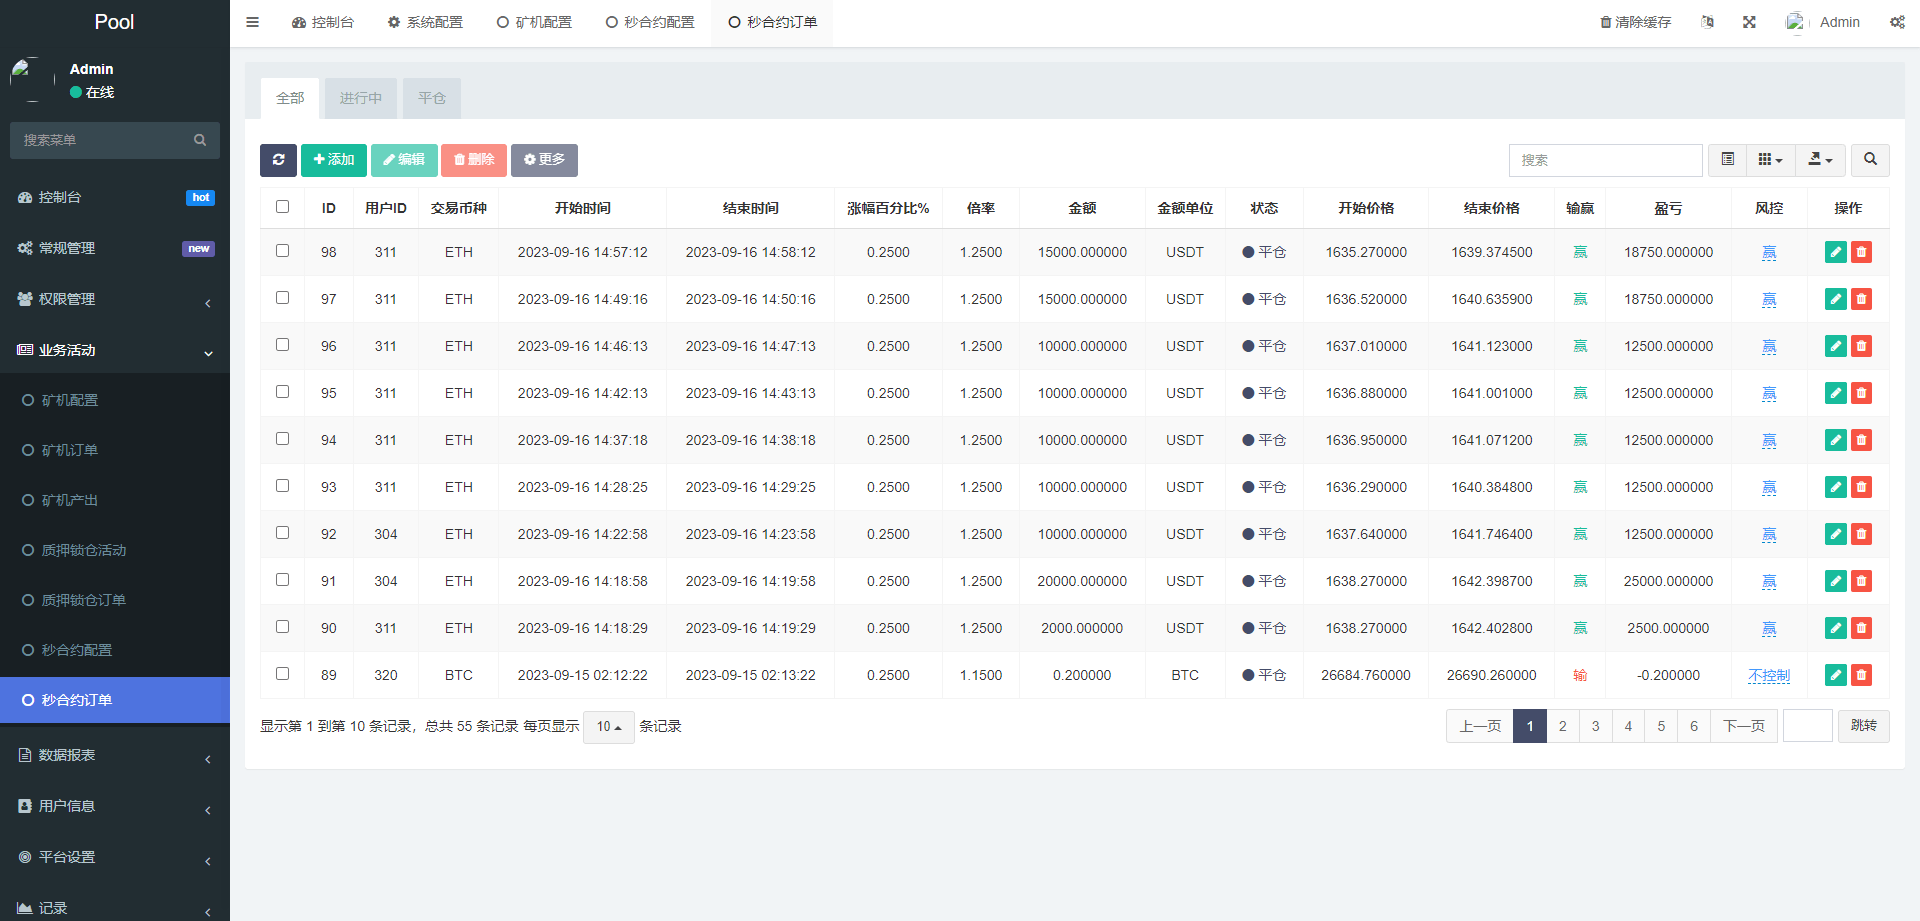Select the header checkbox to select all rows
1920x921 pixels.
pyautogui.click(x=282, y=206)
